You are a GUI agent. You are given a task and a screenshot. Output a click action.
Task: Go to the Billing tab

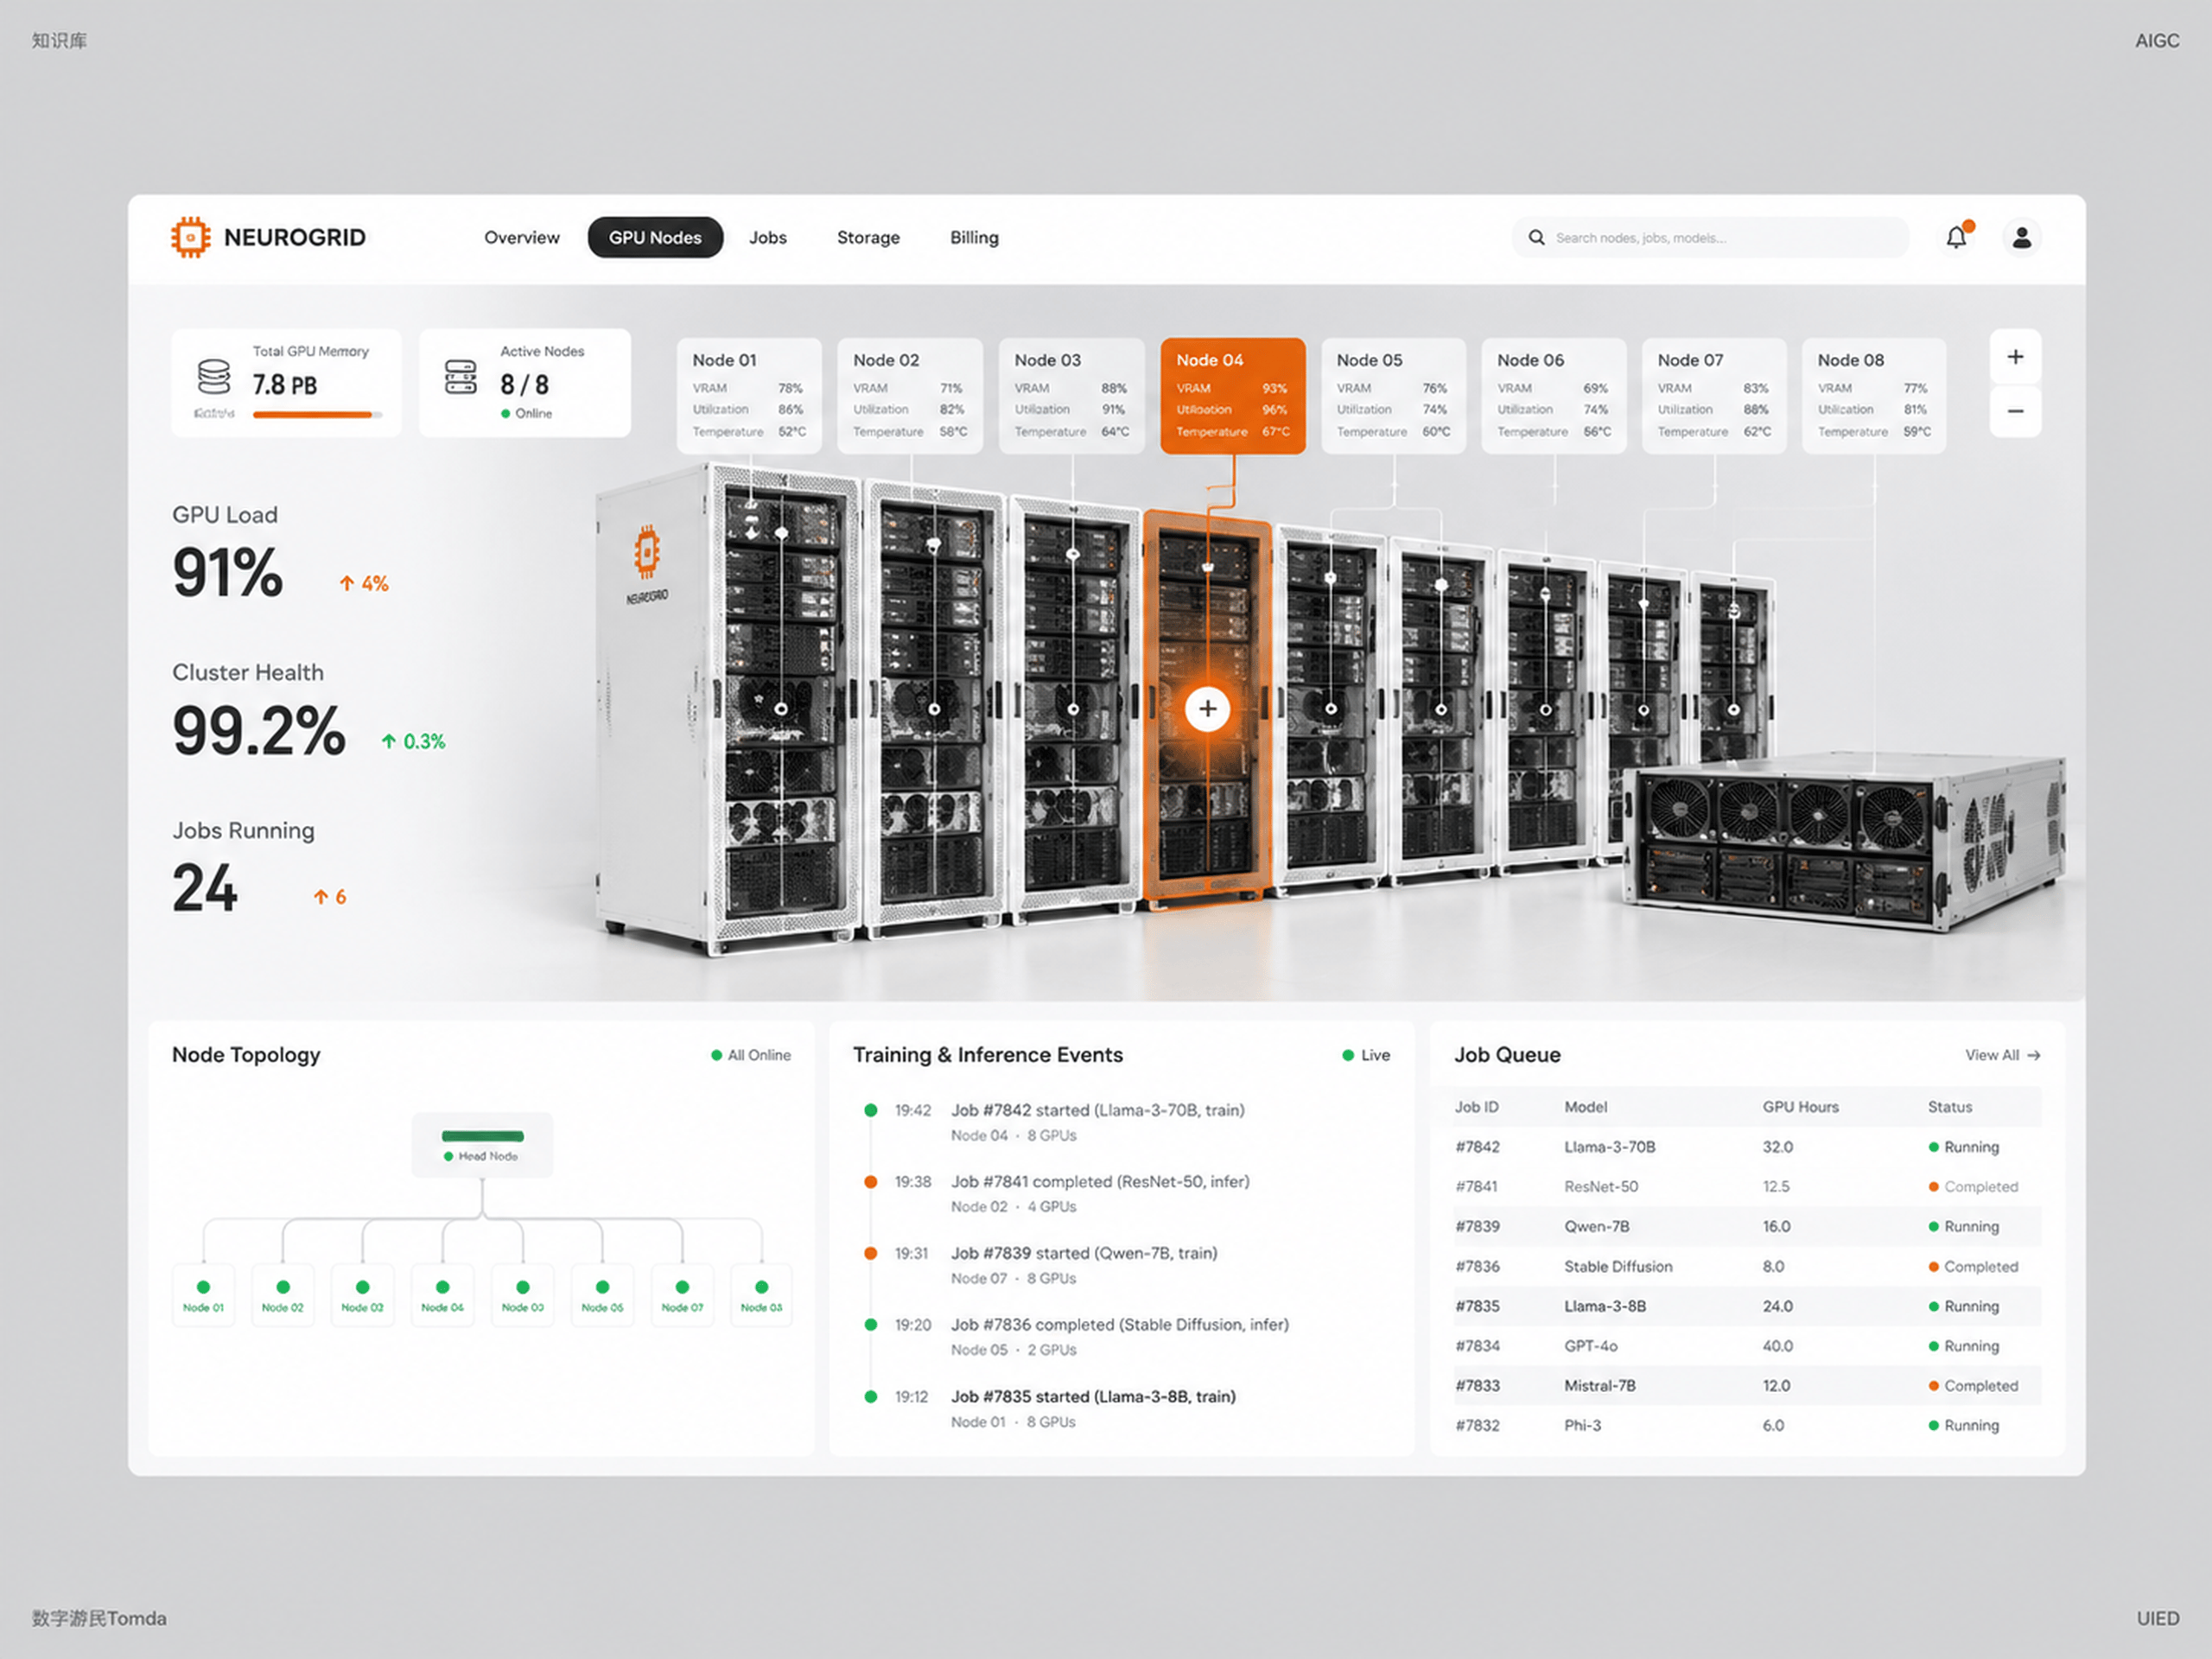[974, 237]
